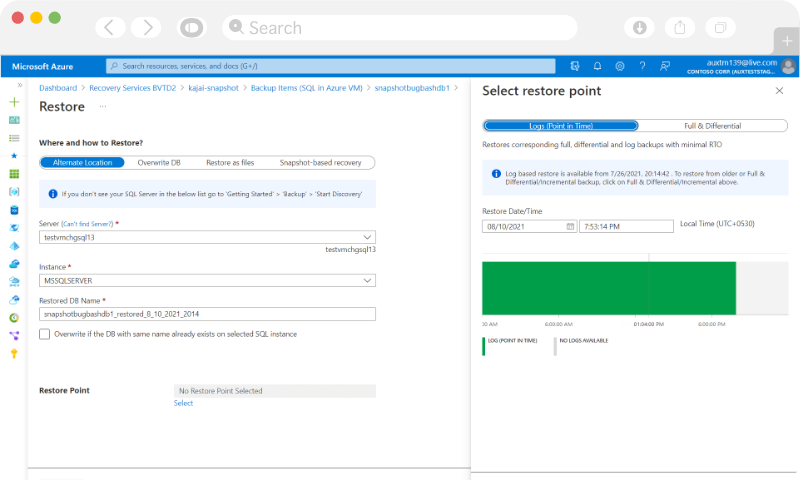Switch to Full & Differential tab
The width and height of the screenshot is (800, 480).
pos(712,126)
